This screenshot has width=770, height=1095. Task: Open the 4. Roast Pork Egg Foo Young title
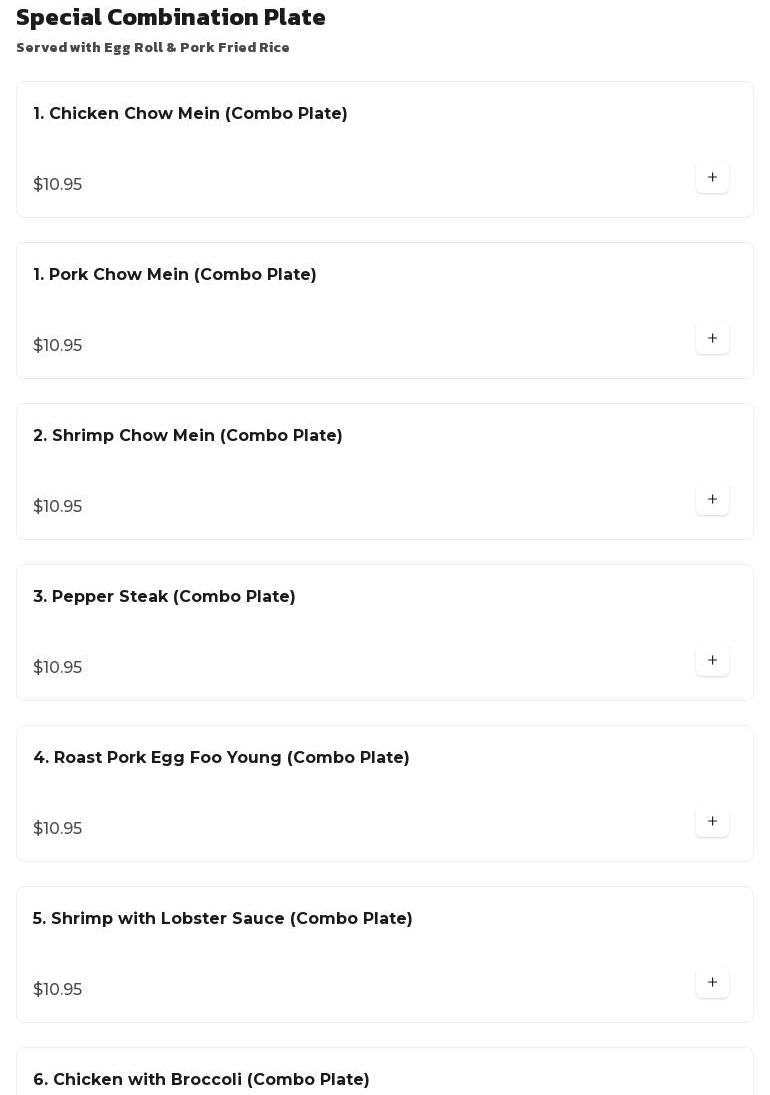click(221, 757)
